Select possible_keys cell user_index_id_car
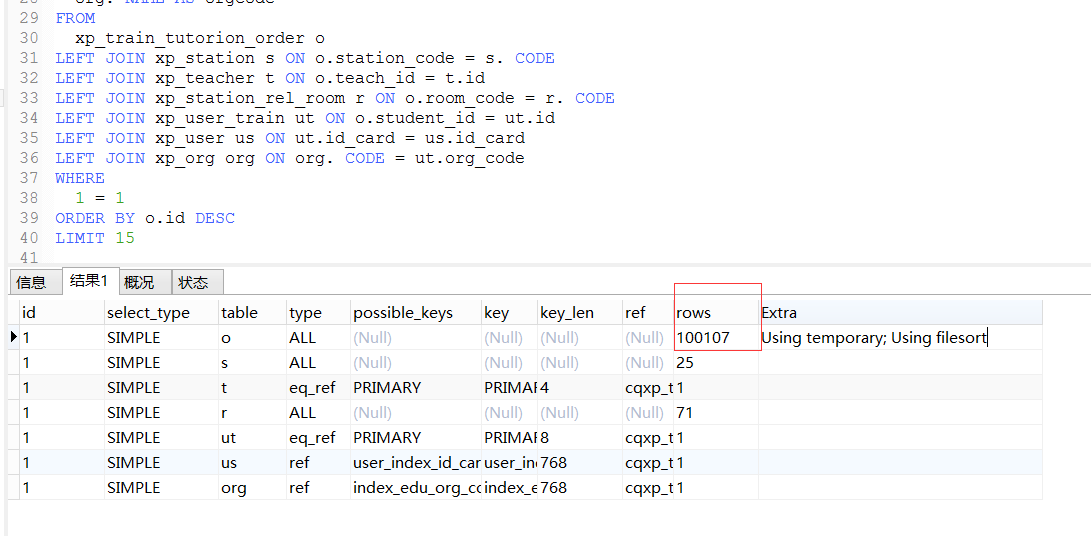The height and width of the screenshot is (536, 1091). (x=415, y=463)
